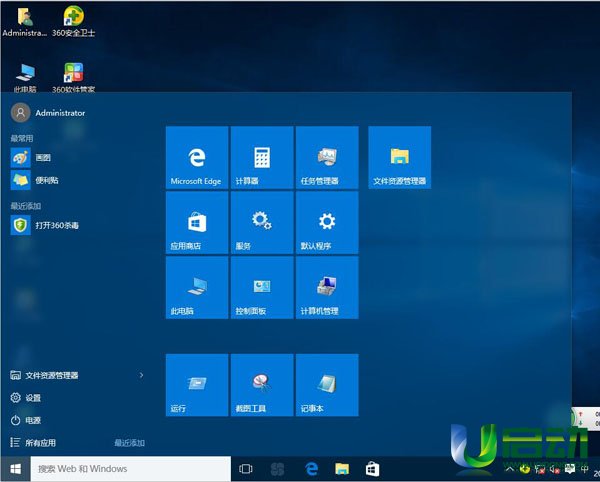Select the 此电脑 desktop icon
The width and height of the screenshot is (600, 482).
(25, 78)
